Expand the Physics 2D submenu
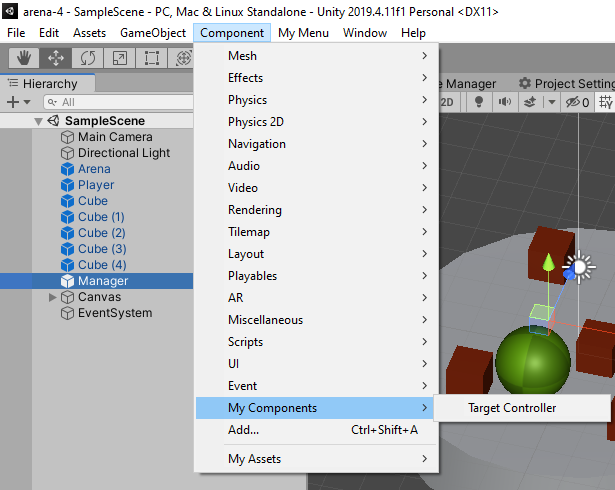The height and width of the screenshot is (490, 615). pos(317,122)
